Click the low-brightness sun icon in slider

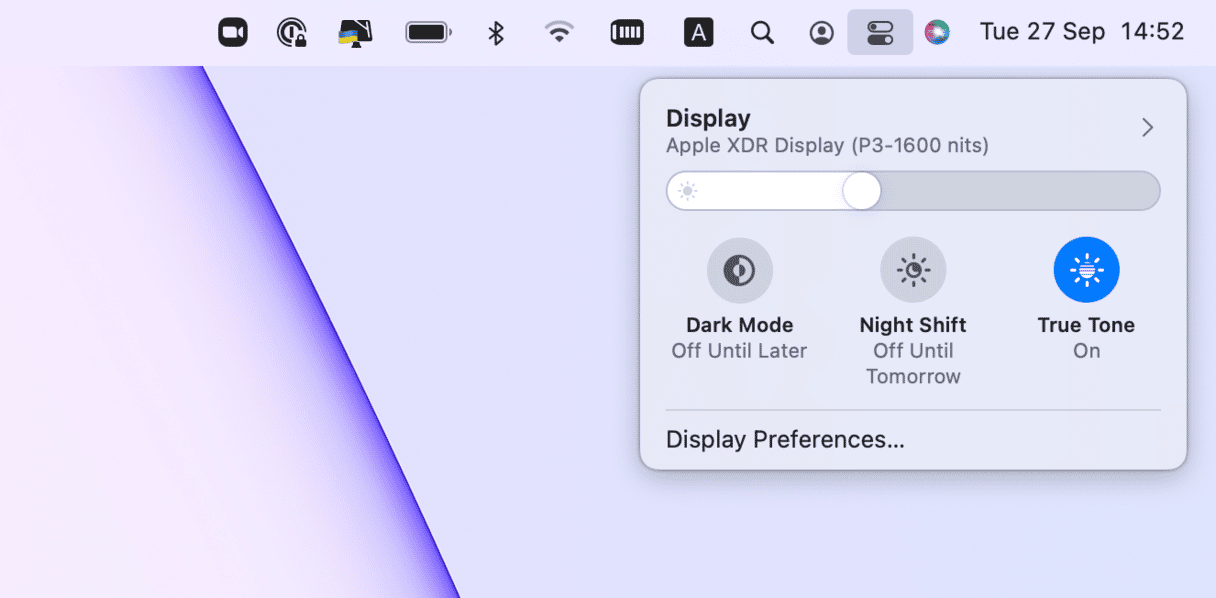pos(687,191)
